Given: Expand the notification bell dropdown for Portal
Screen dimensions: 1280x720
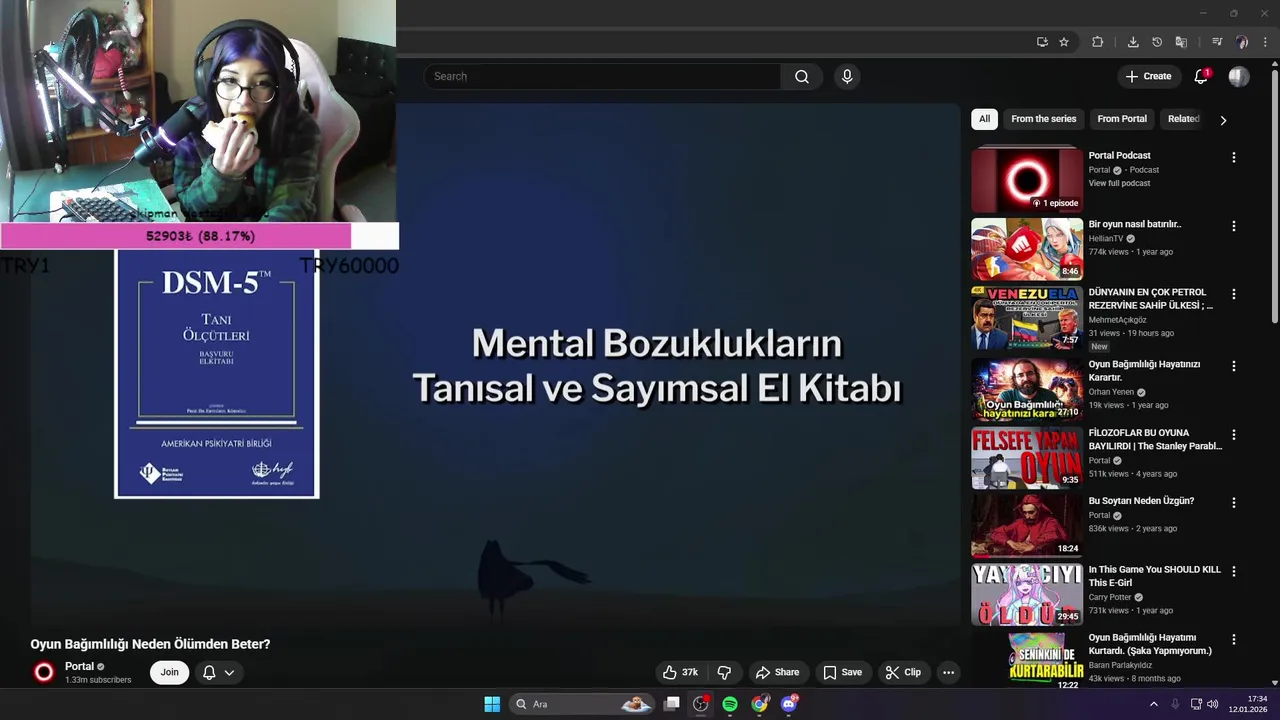Looking at the screenshot, I should pyautogui.click(x=229, y=673).
